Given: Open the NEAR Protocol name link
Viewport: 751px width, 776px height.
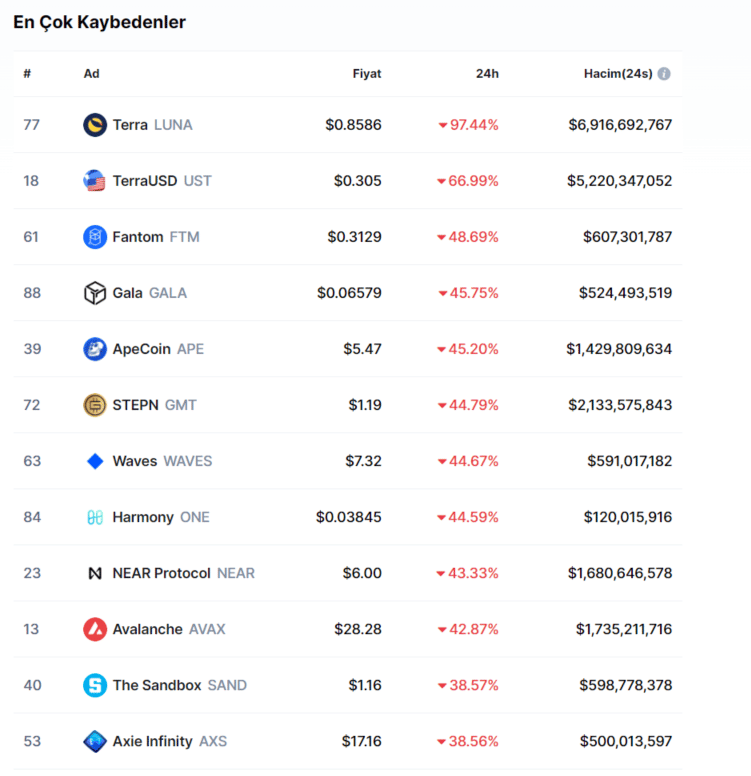Looking at the screenshot, I should [162, 573].
